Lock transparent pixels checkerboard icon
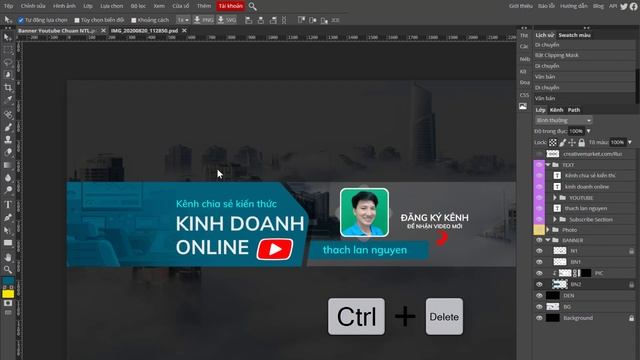Viewport: 640px width, 360px height. (x=552, y=142)
